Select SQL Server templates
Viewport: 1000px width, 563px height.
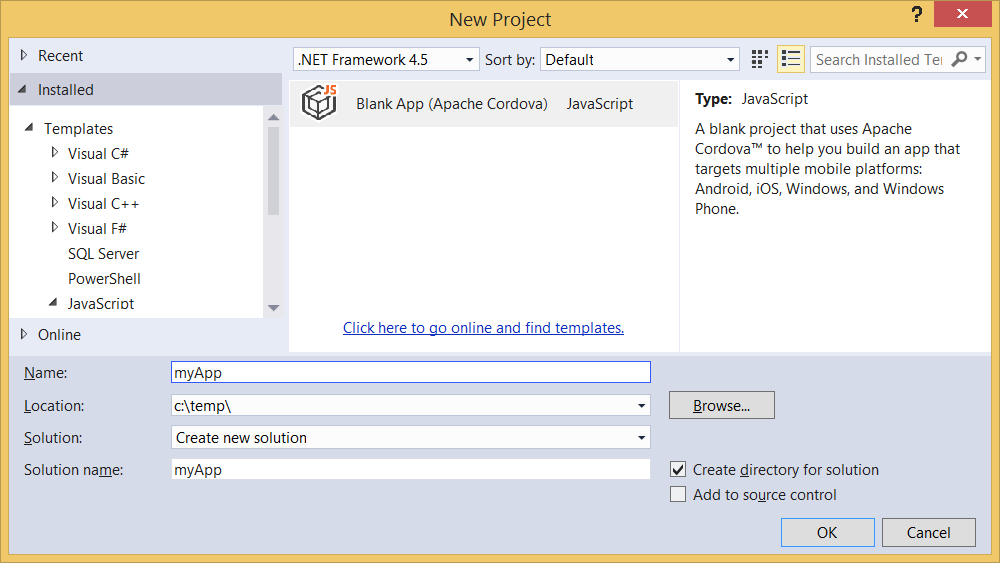(x=103, y=254)
